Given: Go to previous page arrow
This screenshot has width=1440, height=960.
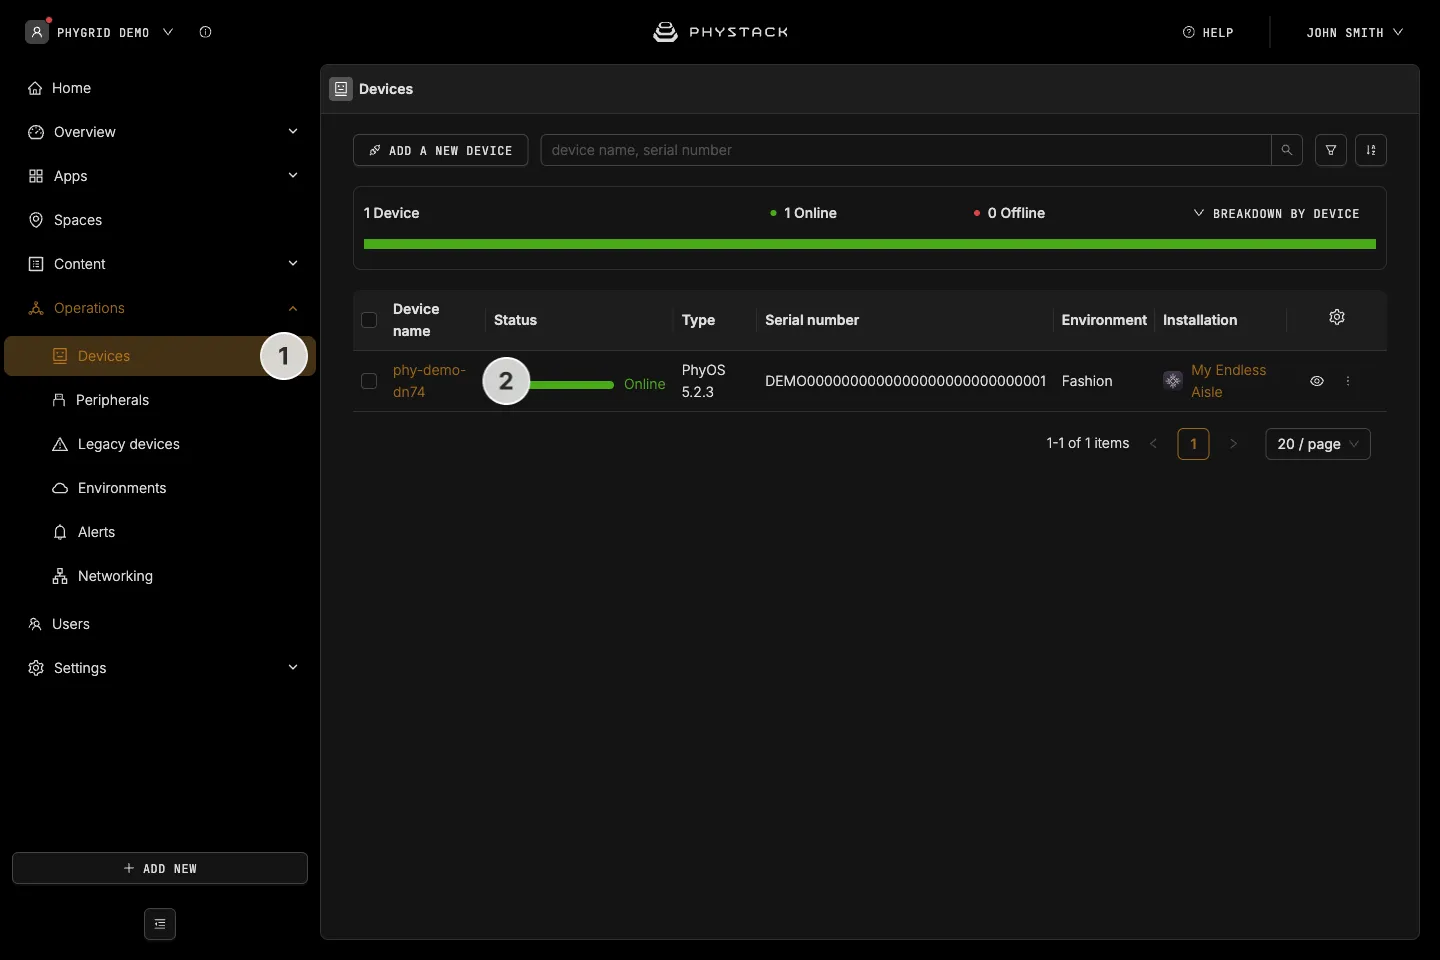Looking at the screenshot, I should pos(1154,444).
